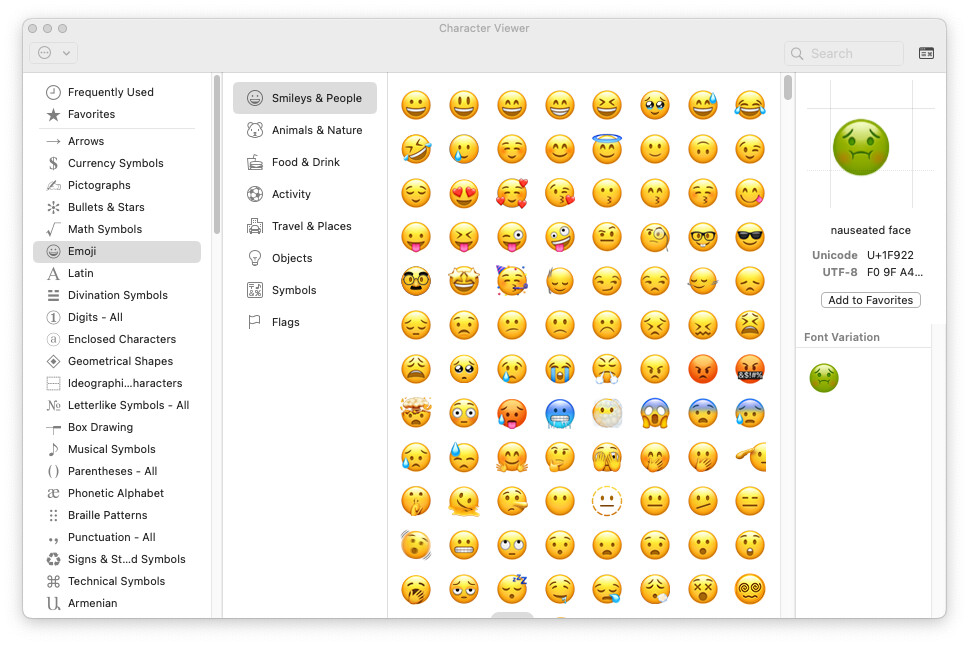
Task: Toggle the compact viewer button beside search
Action: tap(926, 53)
